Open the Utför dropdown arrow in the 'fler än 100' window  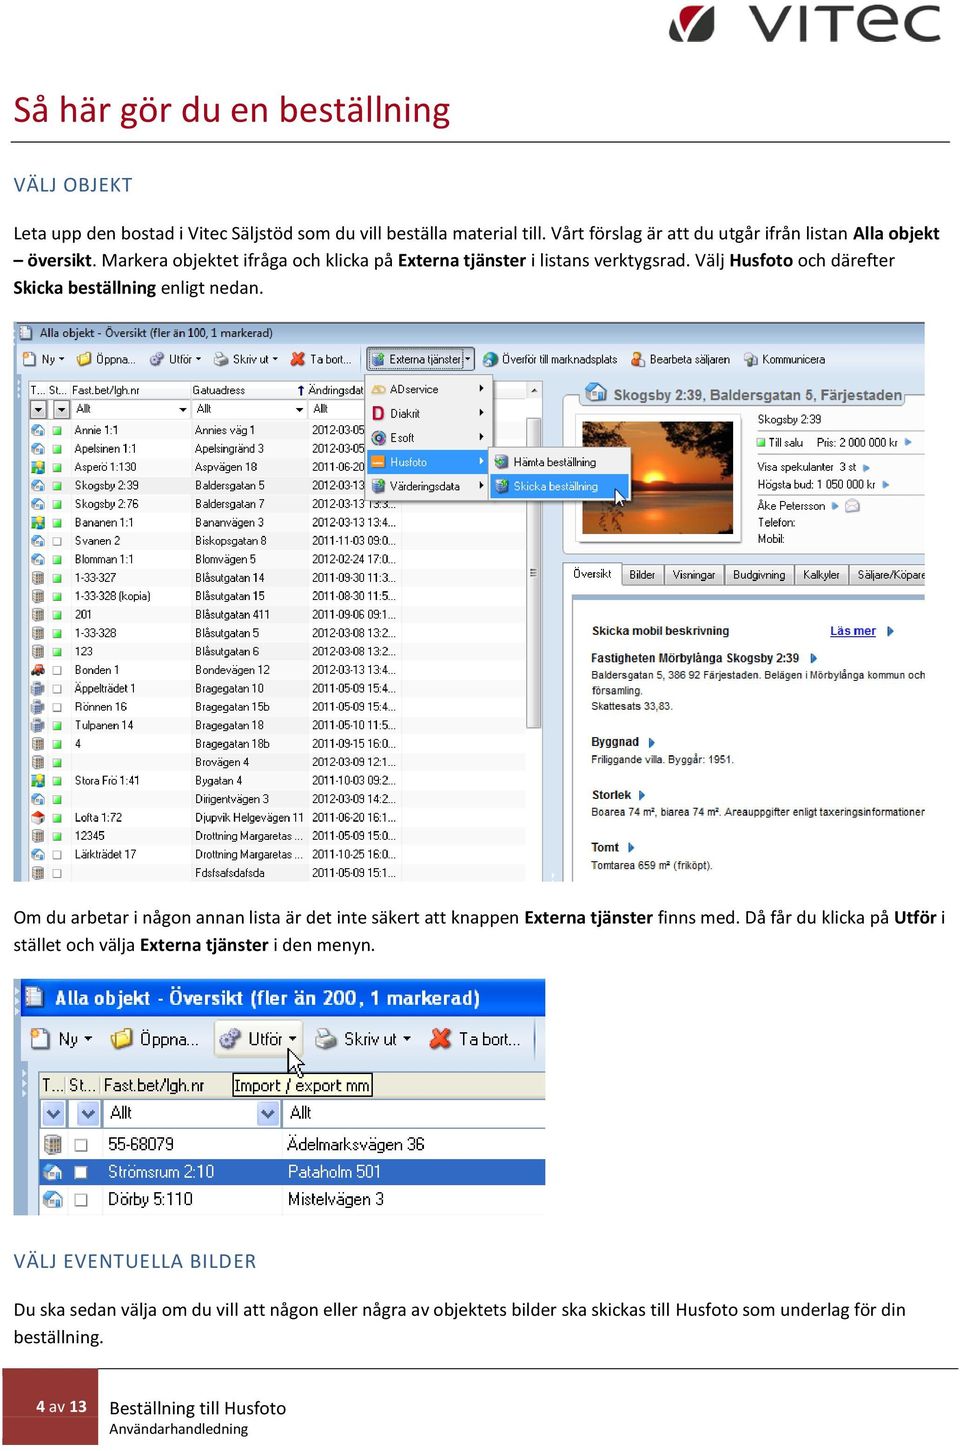(198, 359)
